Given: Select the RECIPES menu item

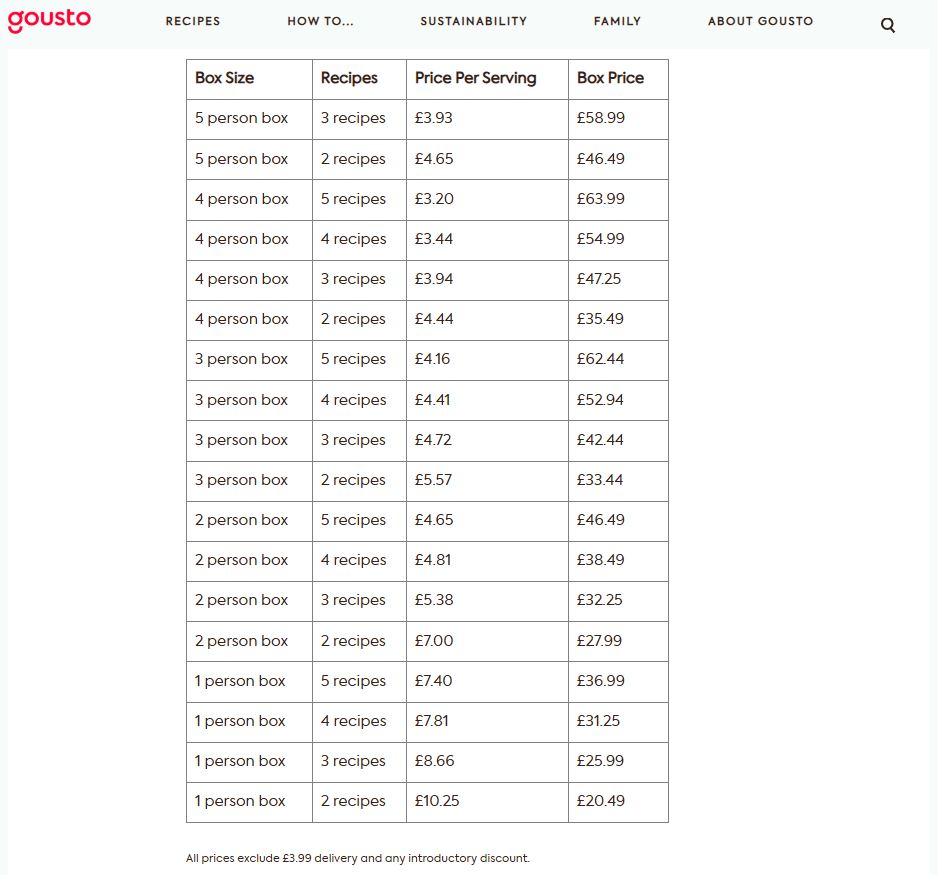Looking at the screenshot, I should click(192, 21).
